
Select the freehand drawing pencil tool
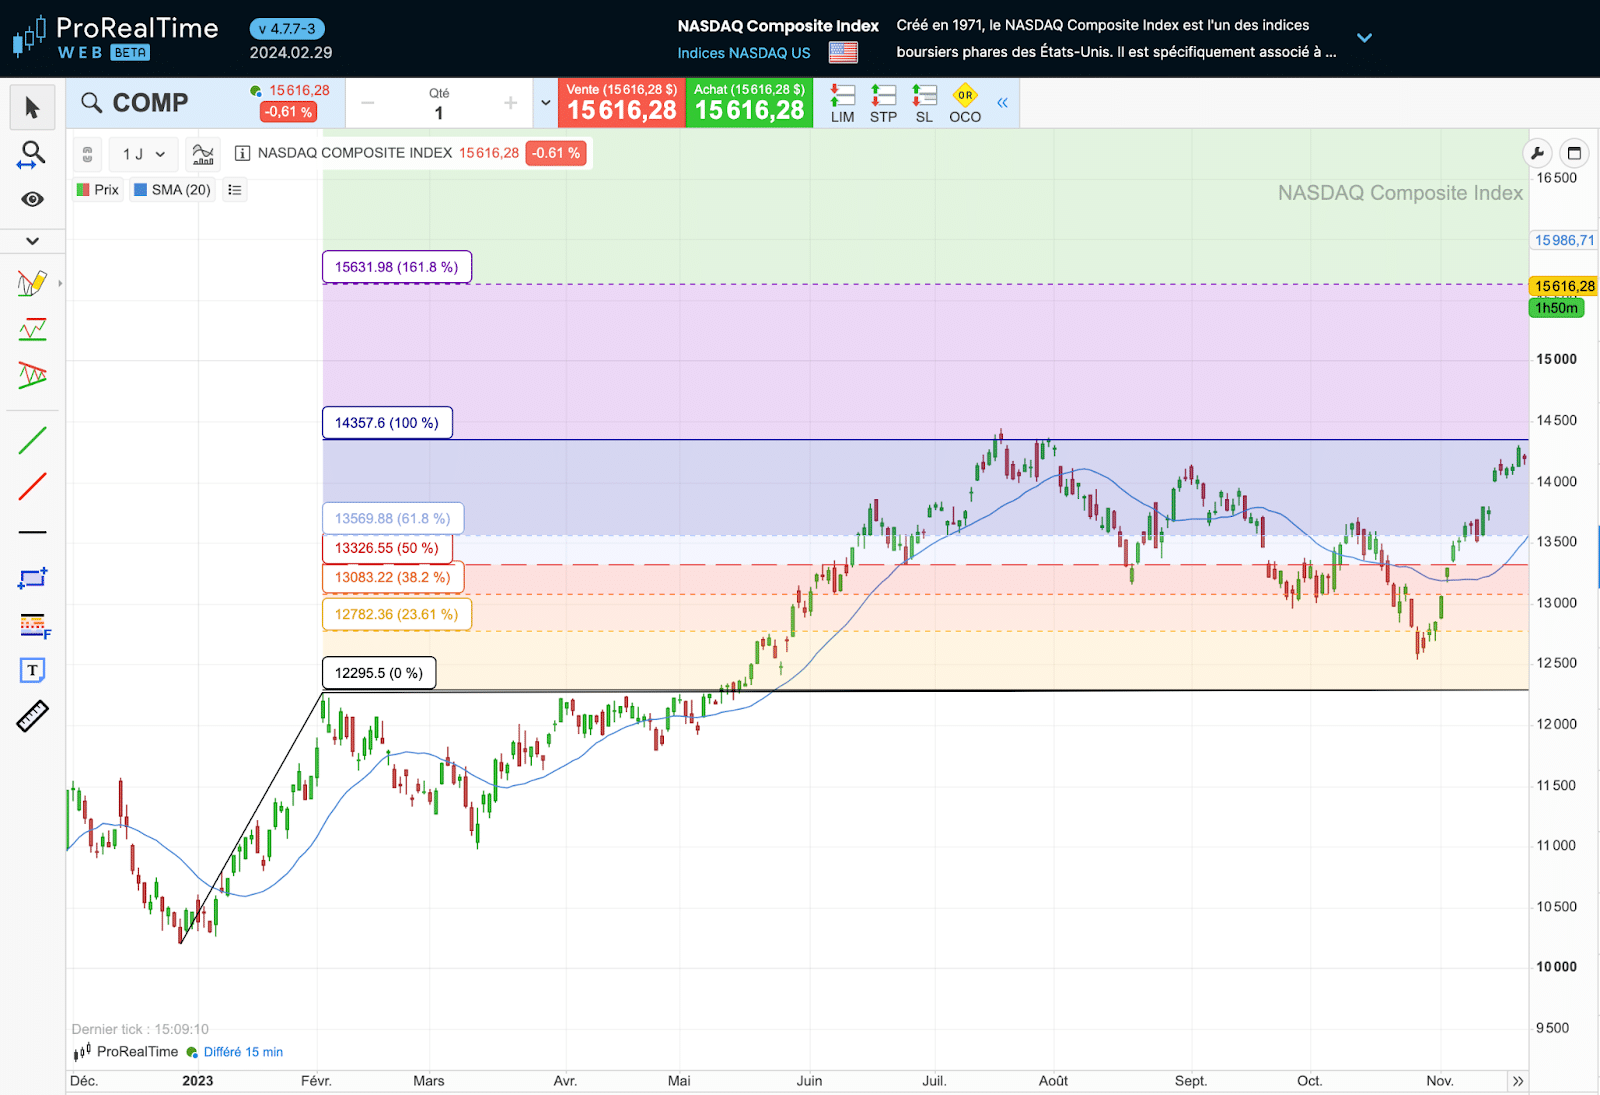tap(32, 282)
